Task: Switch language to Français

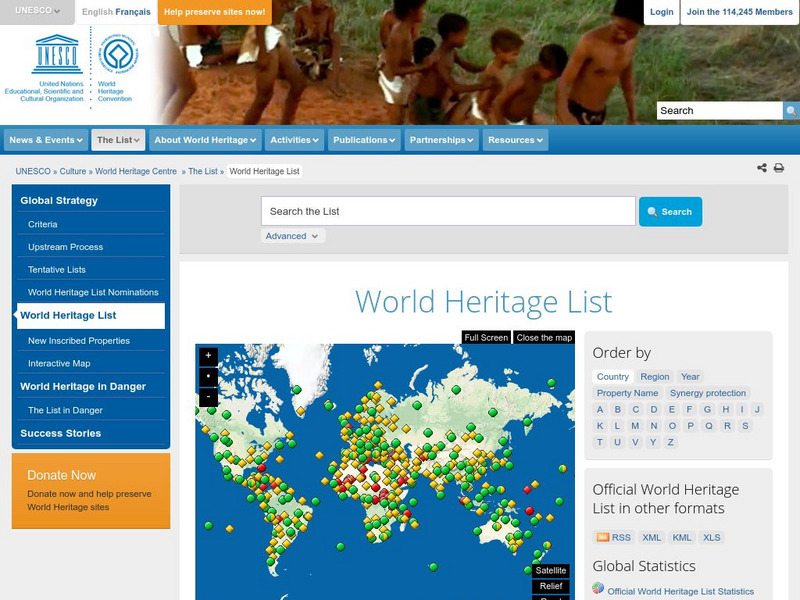Action: click(x=133, y=12)
